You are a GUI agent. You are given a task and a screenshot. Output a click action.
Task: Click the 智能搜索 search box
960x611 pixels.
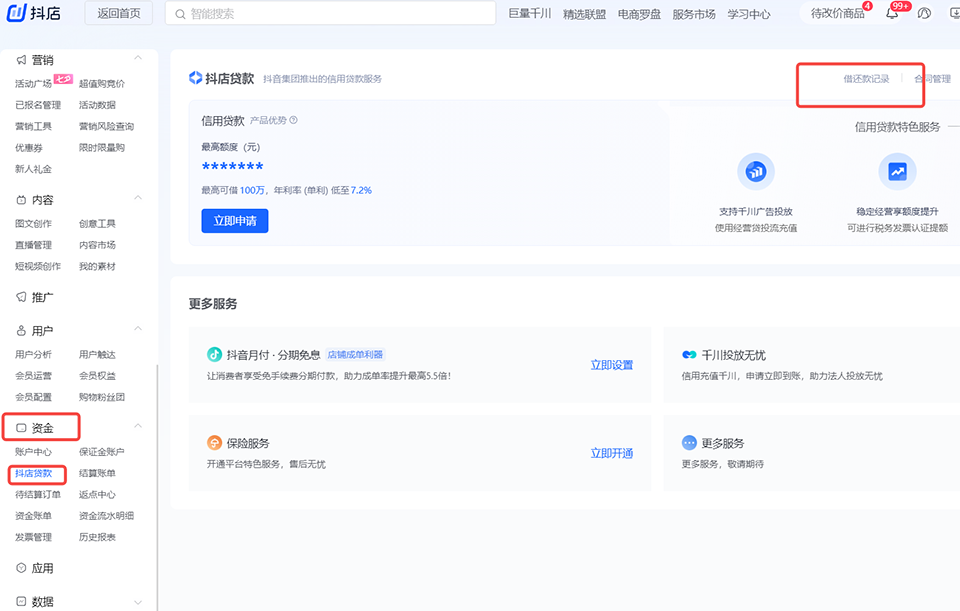tap(330, 14)
